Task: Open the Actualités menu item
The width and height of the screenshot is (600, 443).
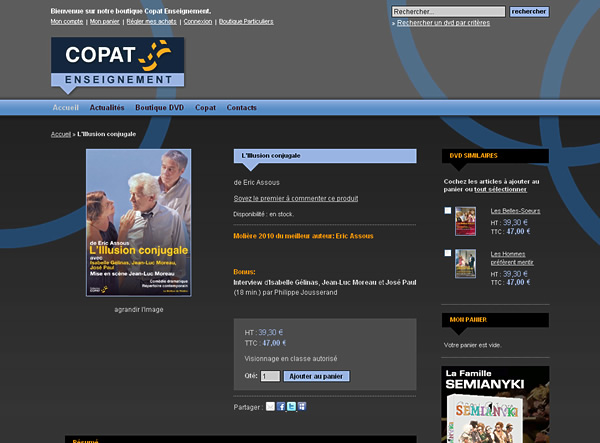Action: [107, 107]
